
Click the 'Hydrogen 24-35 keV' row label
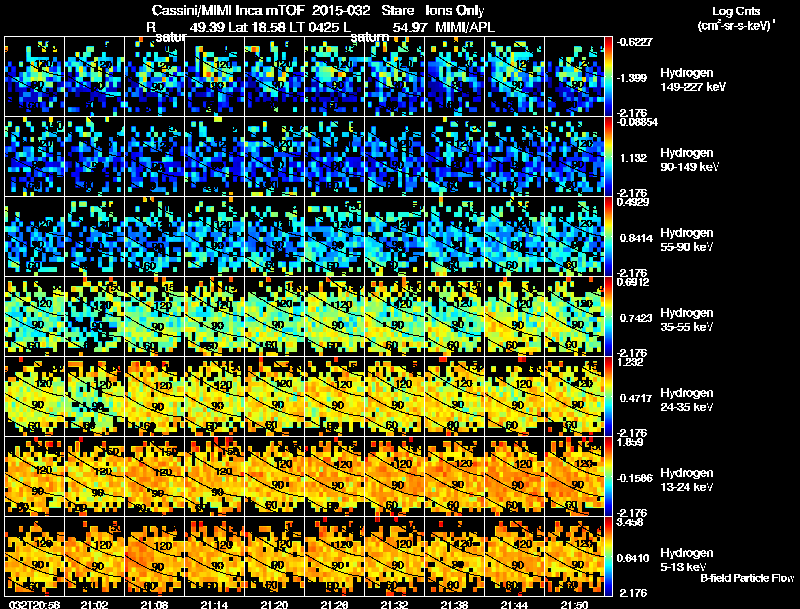(687, 400)
